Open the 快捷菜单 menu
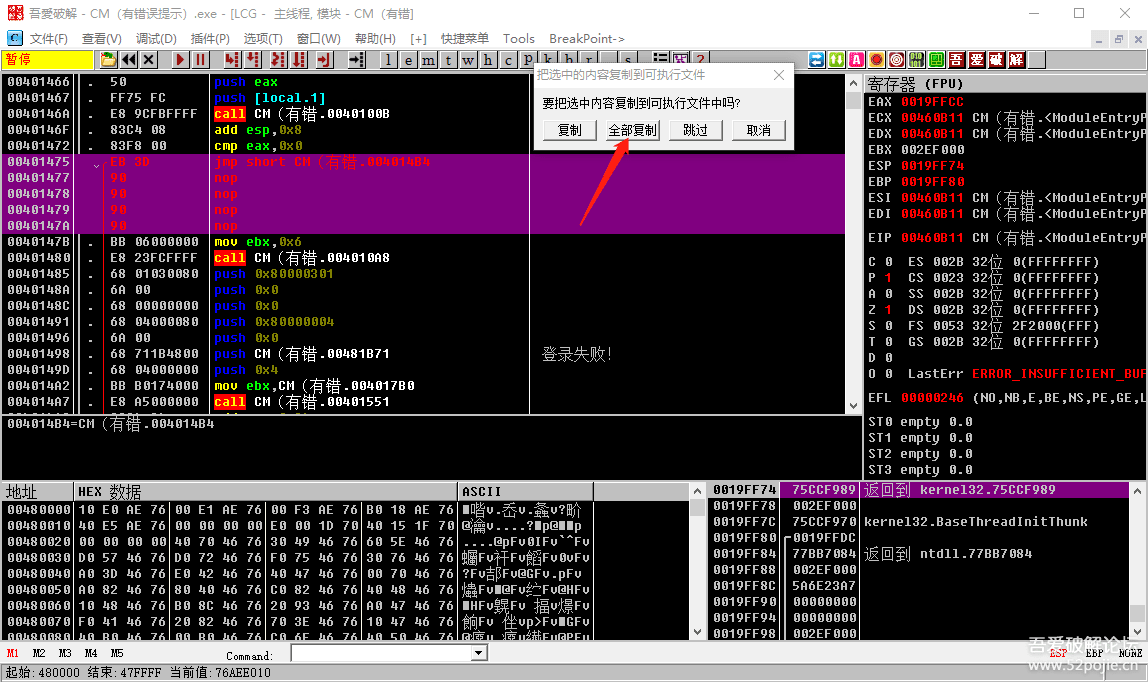Viewport: 1148px width, 682px height. tap(465, 38)
